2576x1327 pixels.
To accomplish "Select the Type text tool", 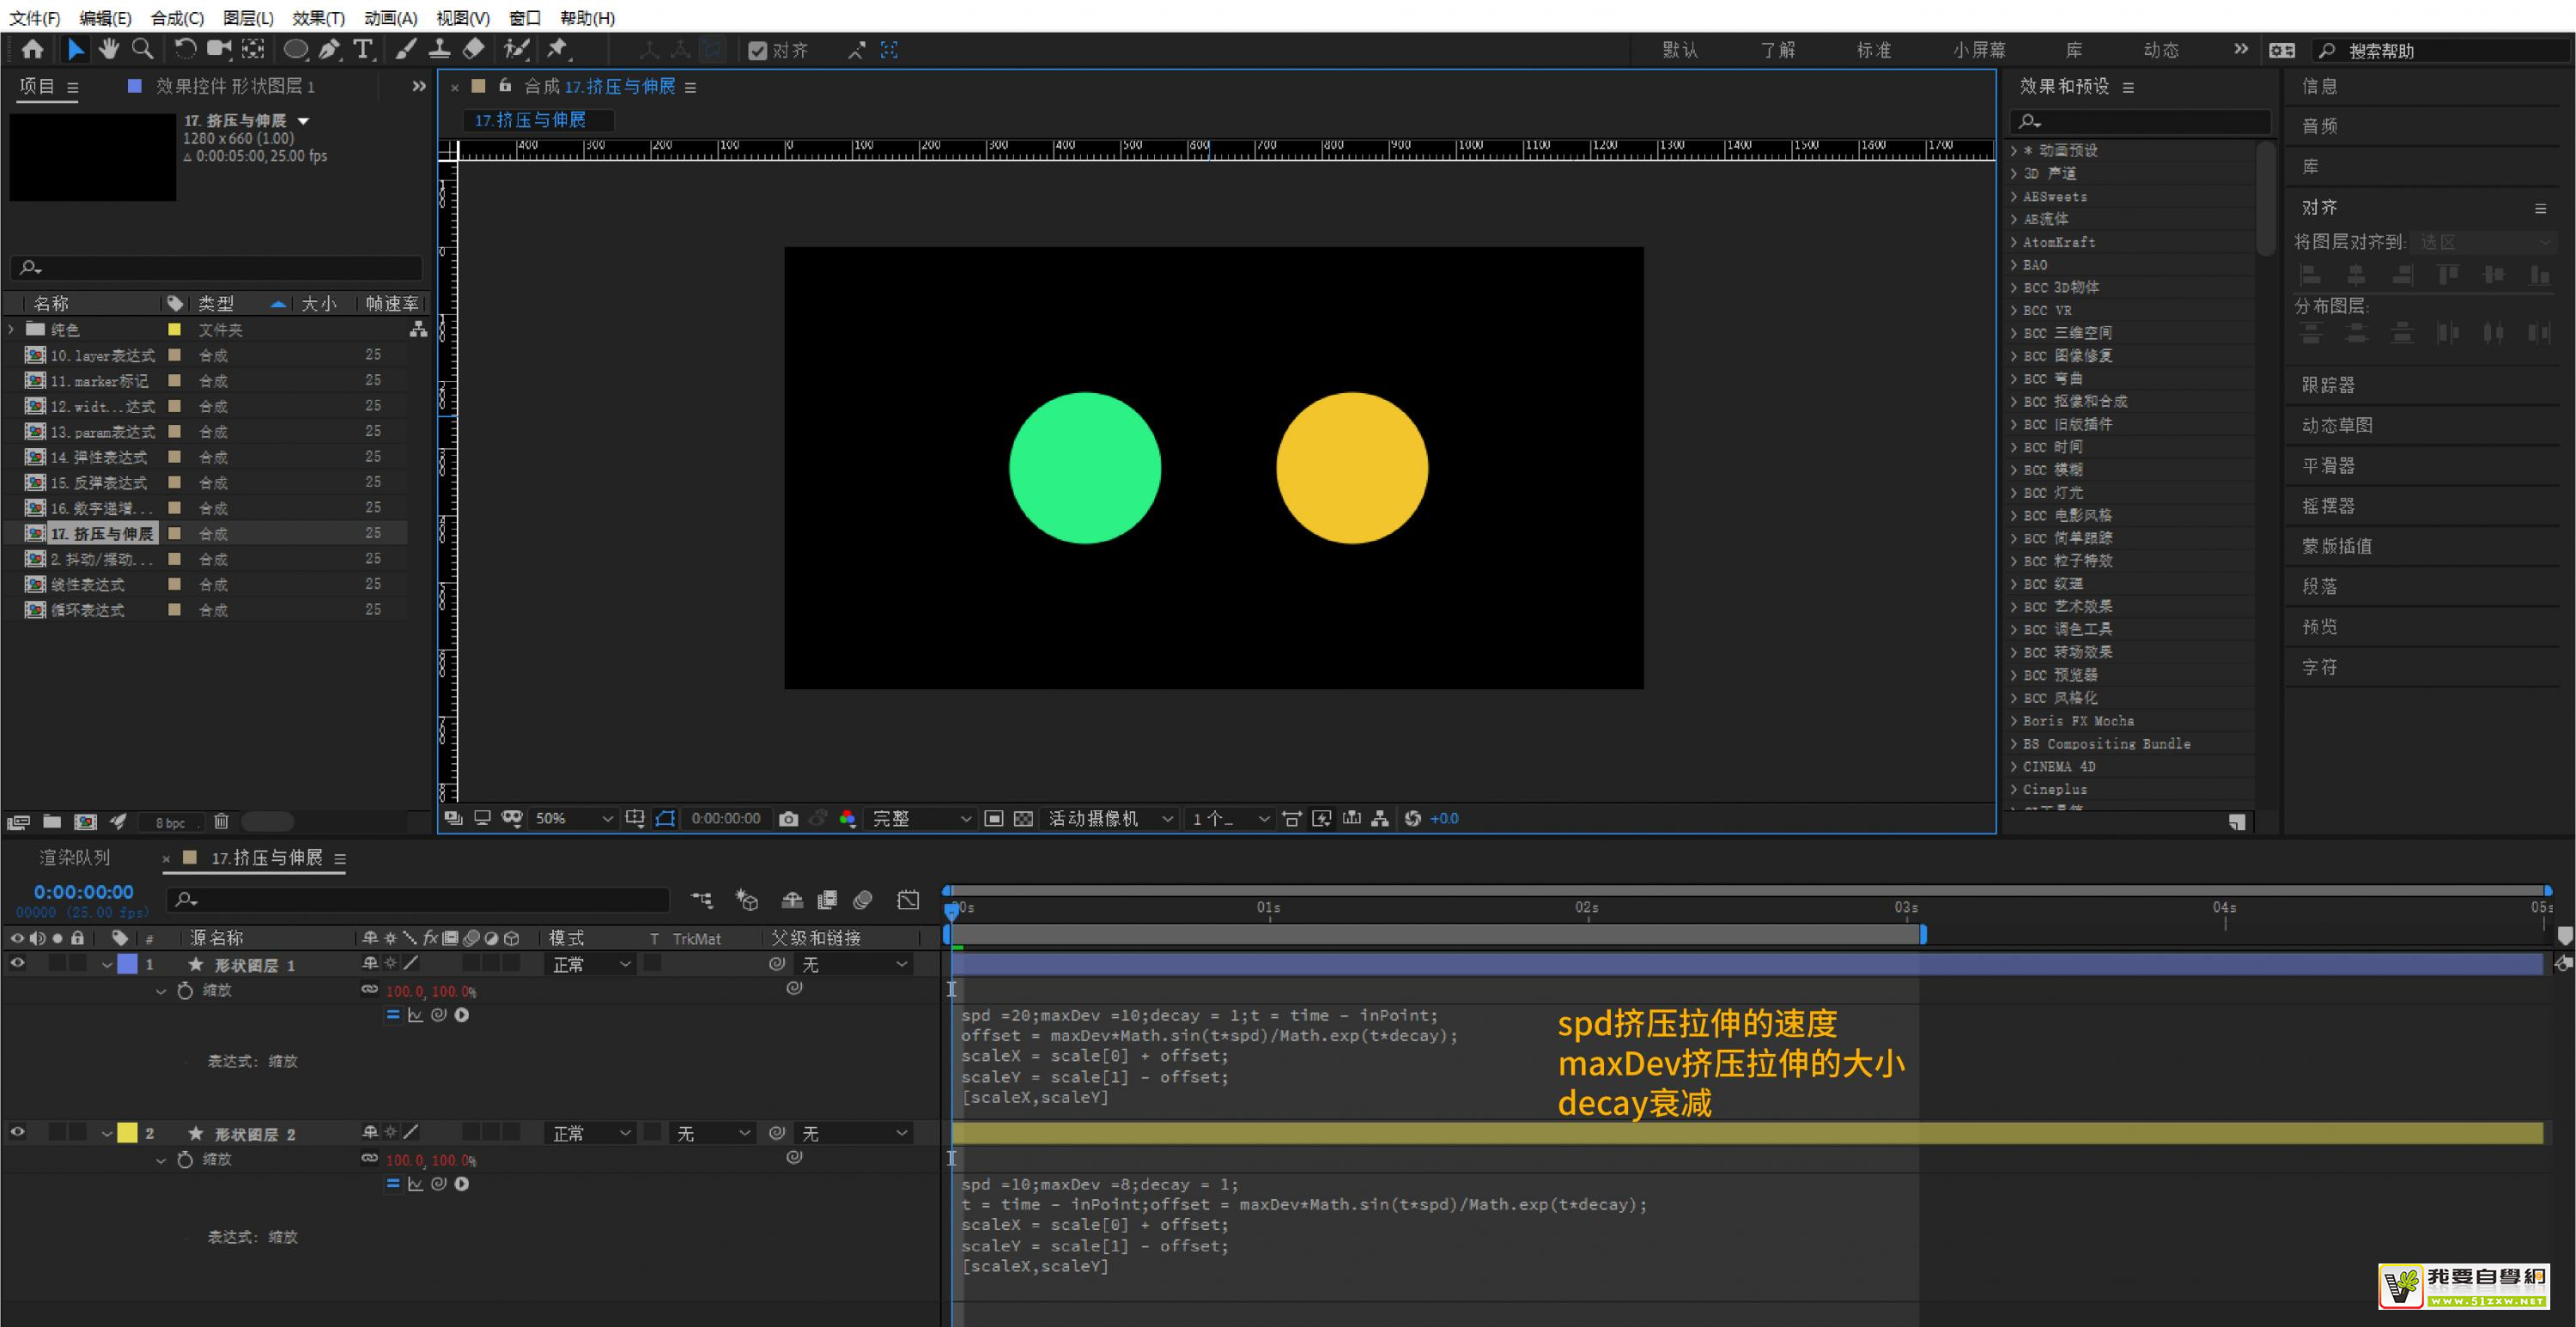I will pos(363,49).
